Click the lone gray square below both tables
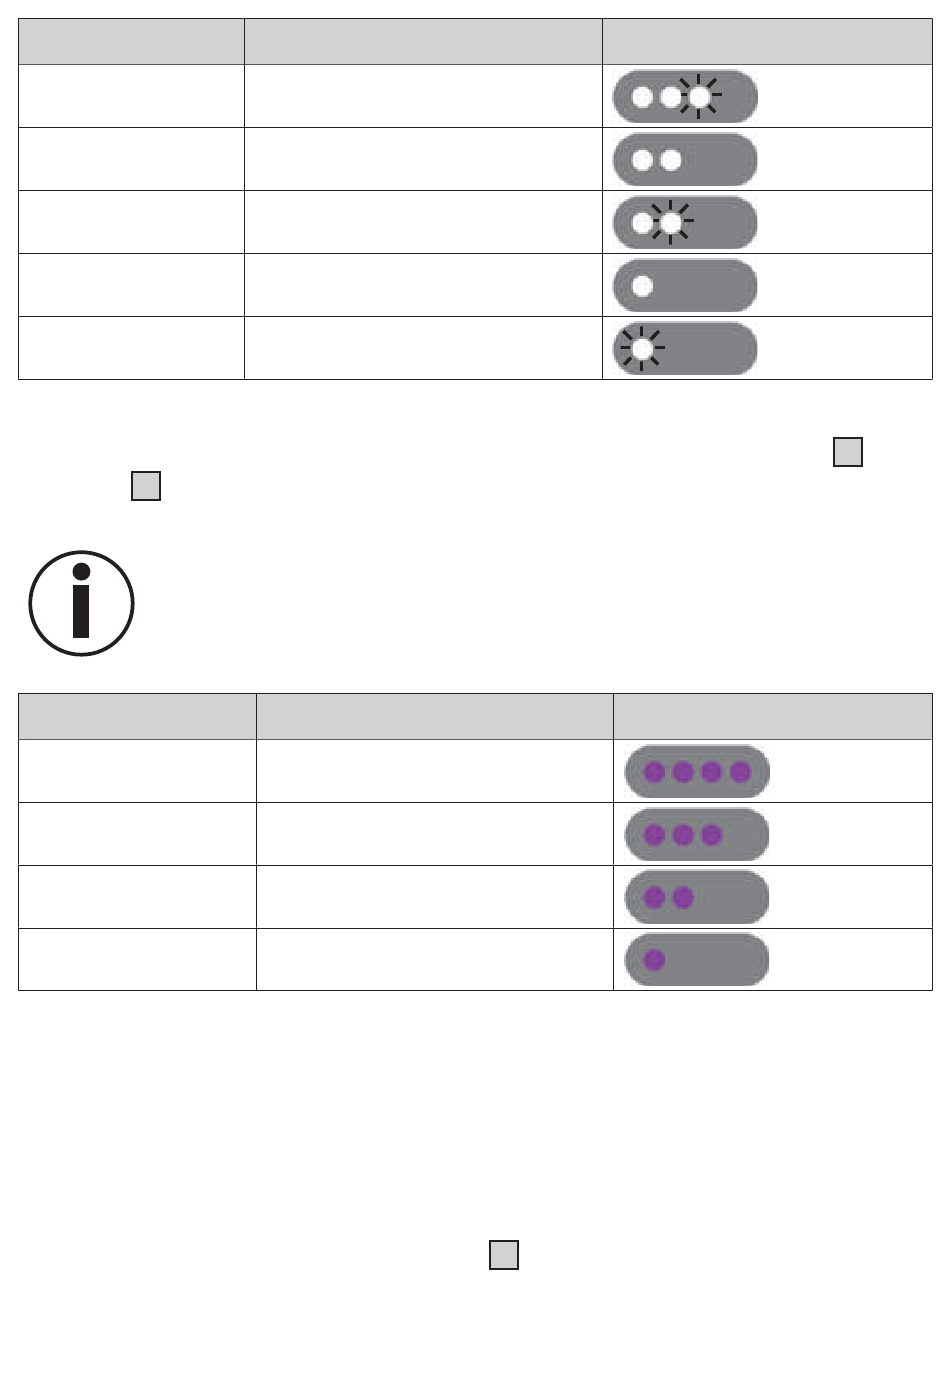 (x=504, y=1255)
